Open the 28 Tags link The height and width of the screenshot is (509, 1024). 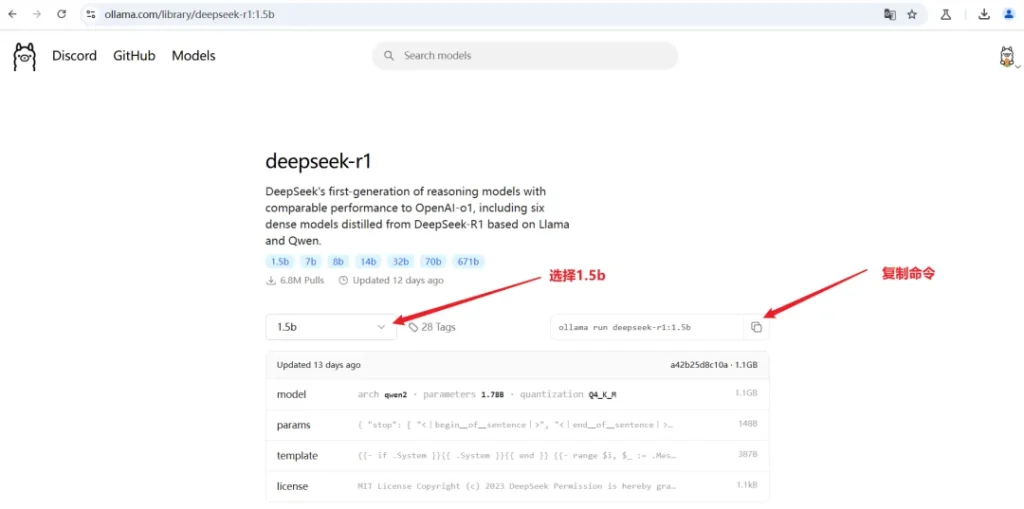click(x=438, y=327)
